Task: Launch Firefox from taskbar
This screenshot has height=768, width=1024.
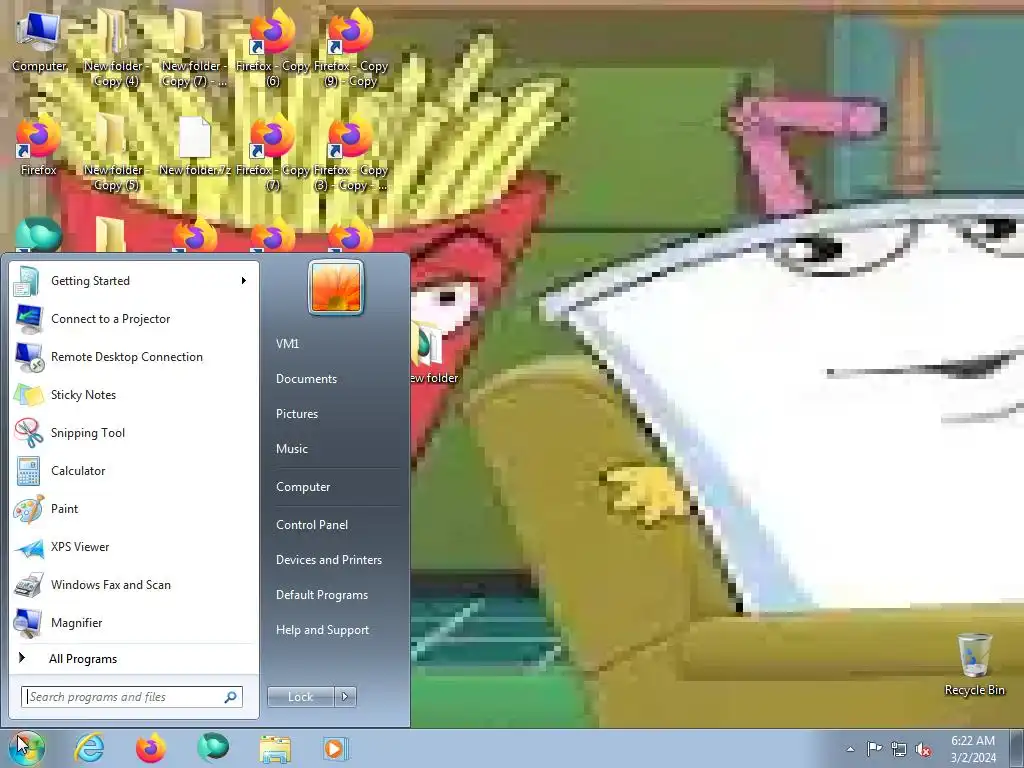Action: coord(151,748)
